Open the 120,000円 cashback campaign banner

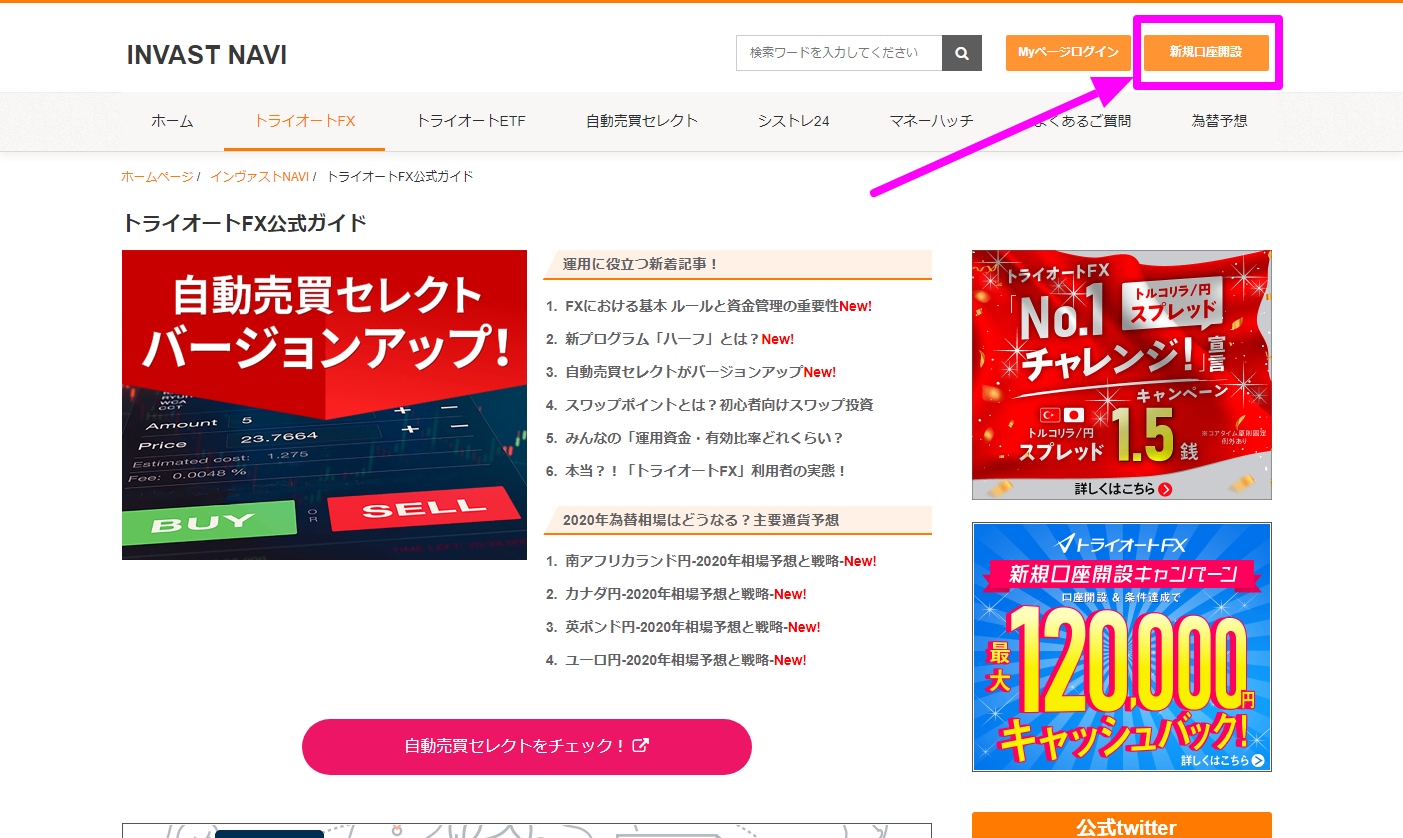pos(1121,646)
